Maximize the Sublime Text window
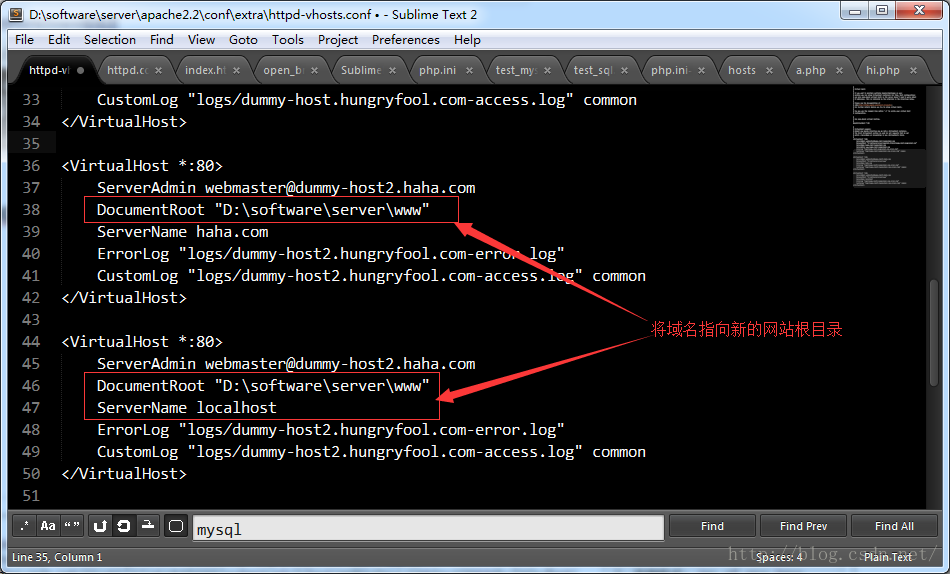 click(x=882, y=11)
